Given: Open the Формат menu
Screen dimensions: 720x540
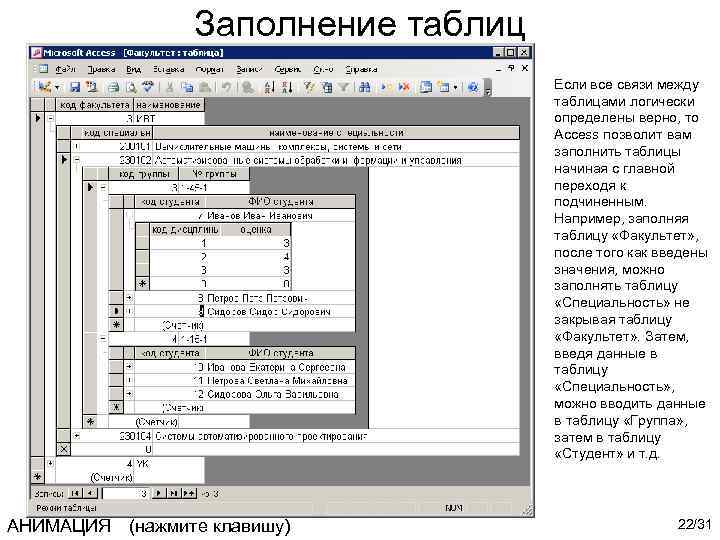Looking at the screenshot, I should [x=209, y=69].
